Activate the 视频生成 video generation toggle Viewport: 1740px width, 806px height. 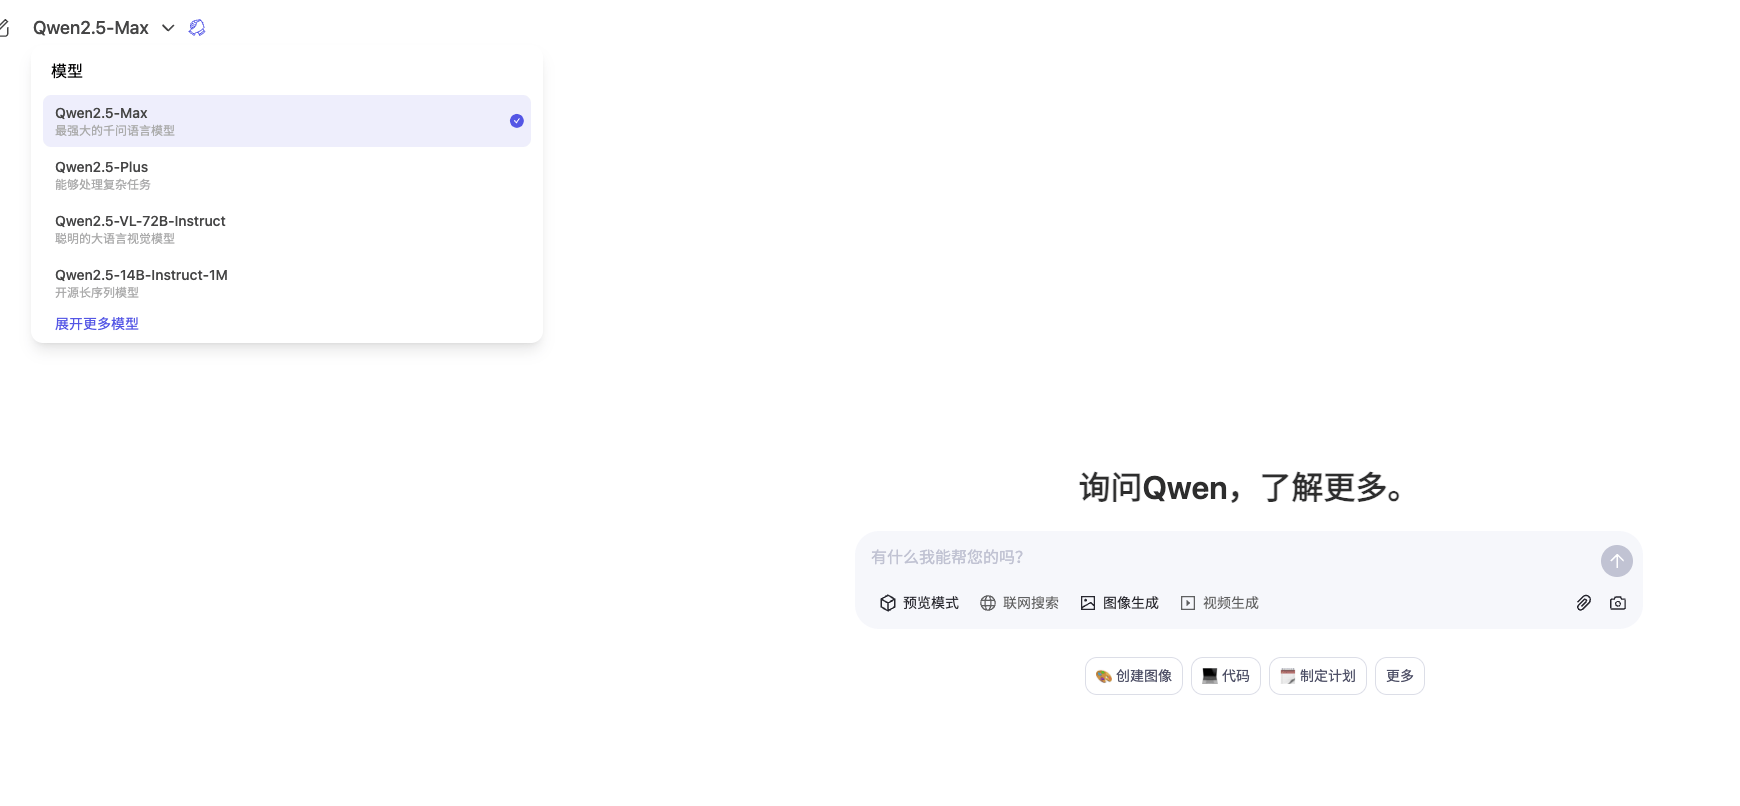(x=1219, y=603)
